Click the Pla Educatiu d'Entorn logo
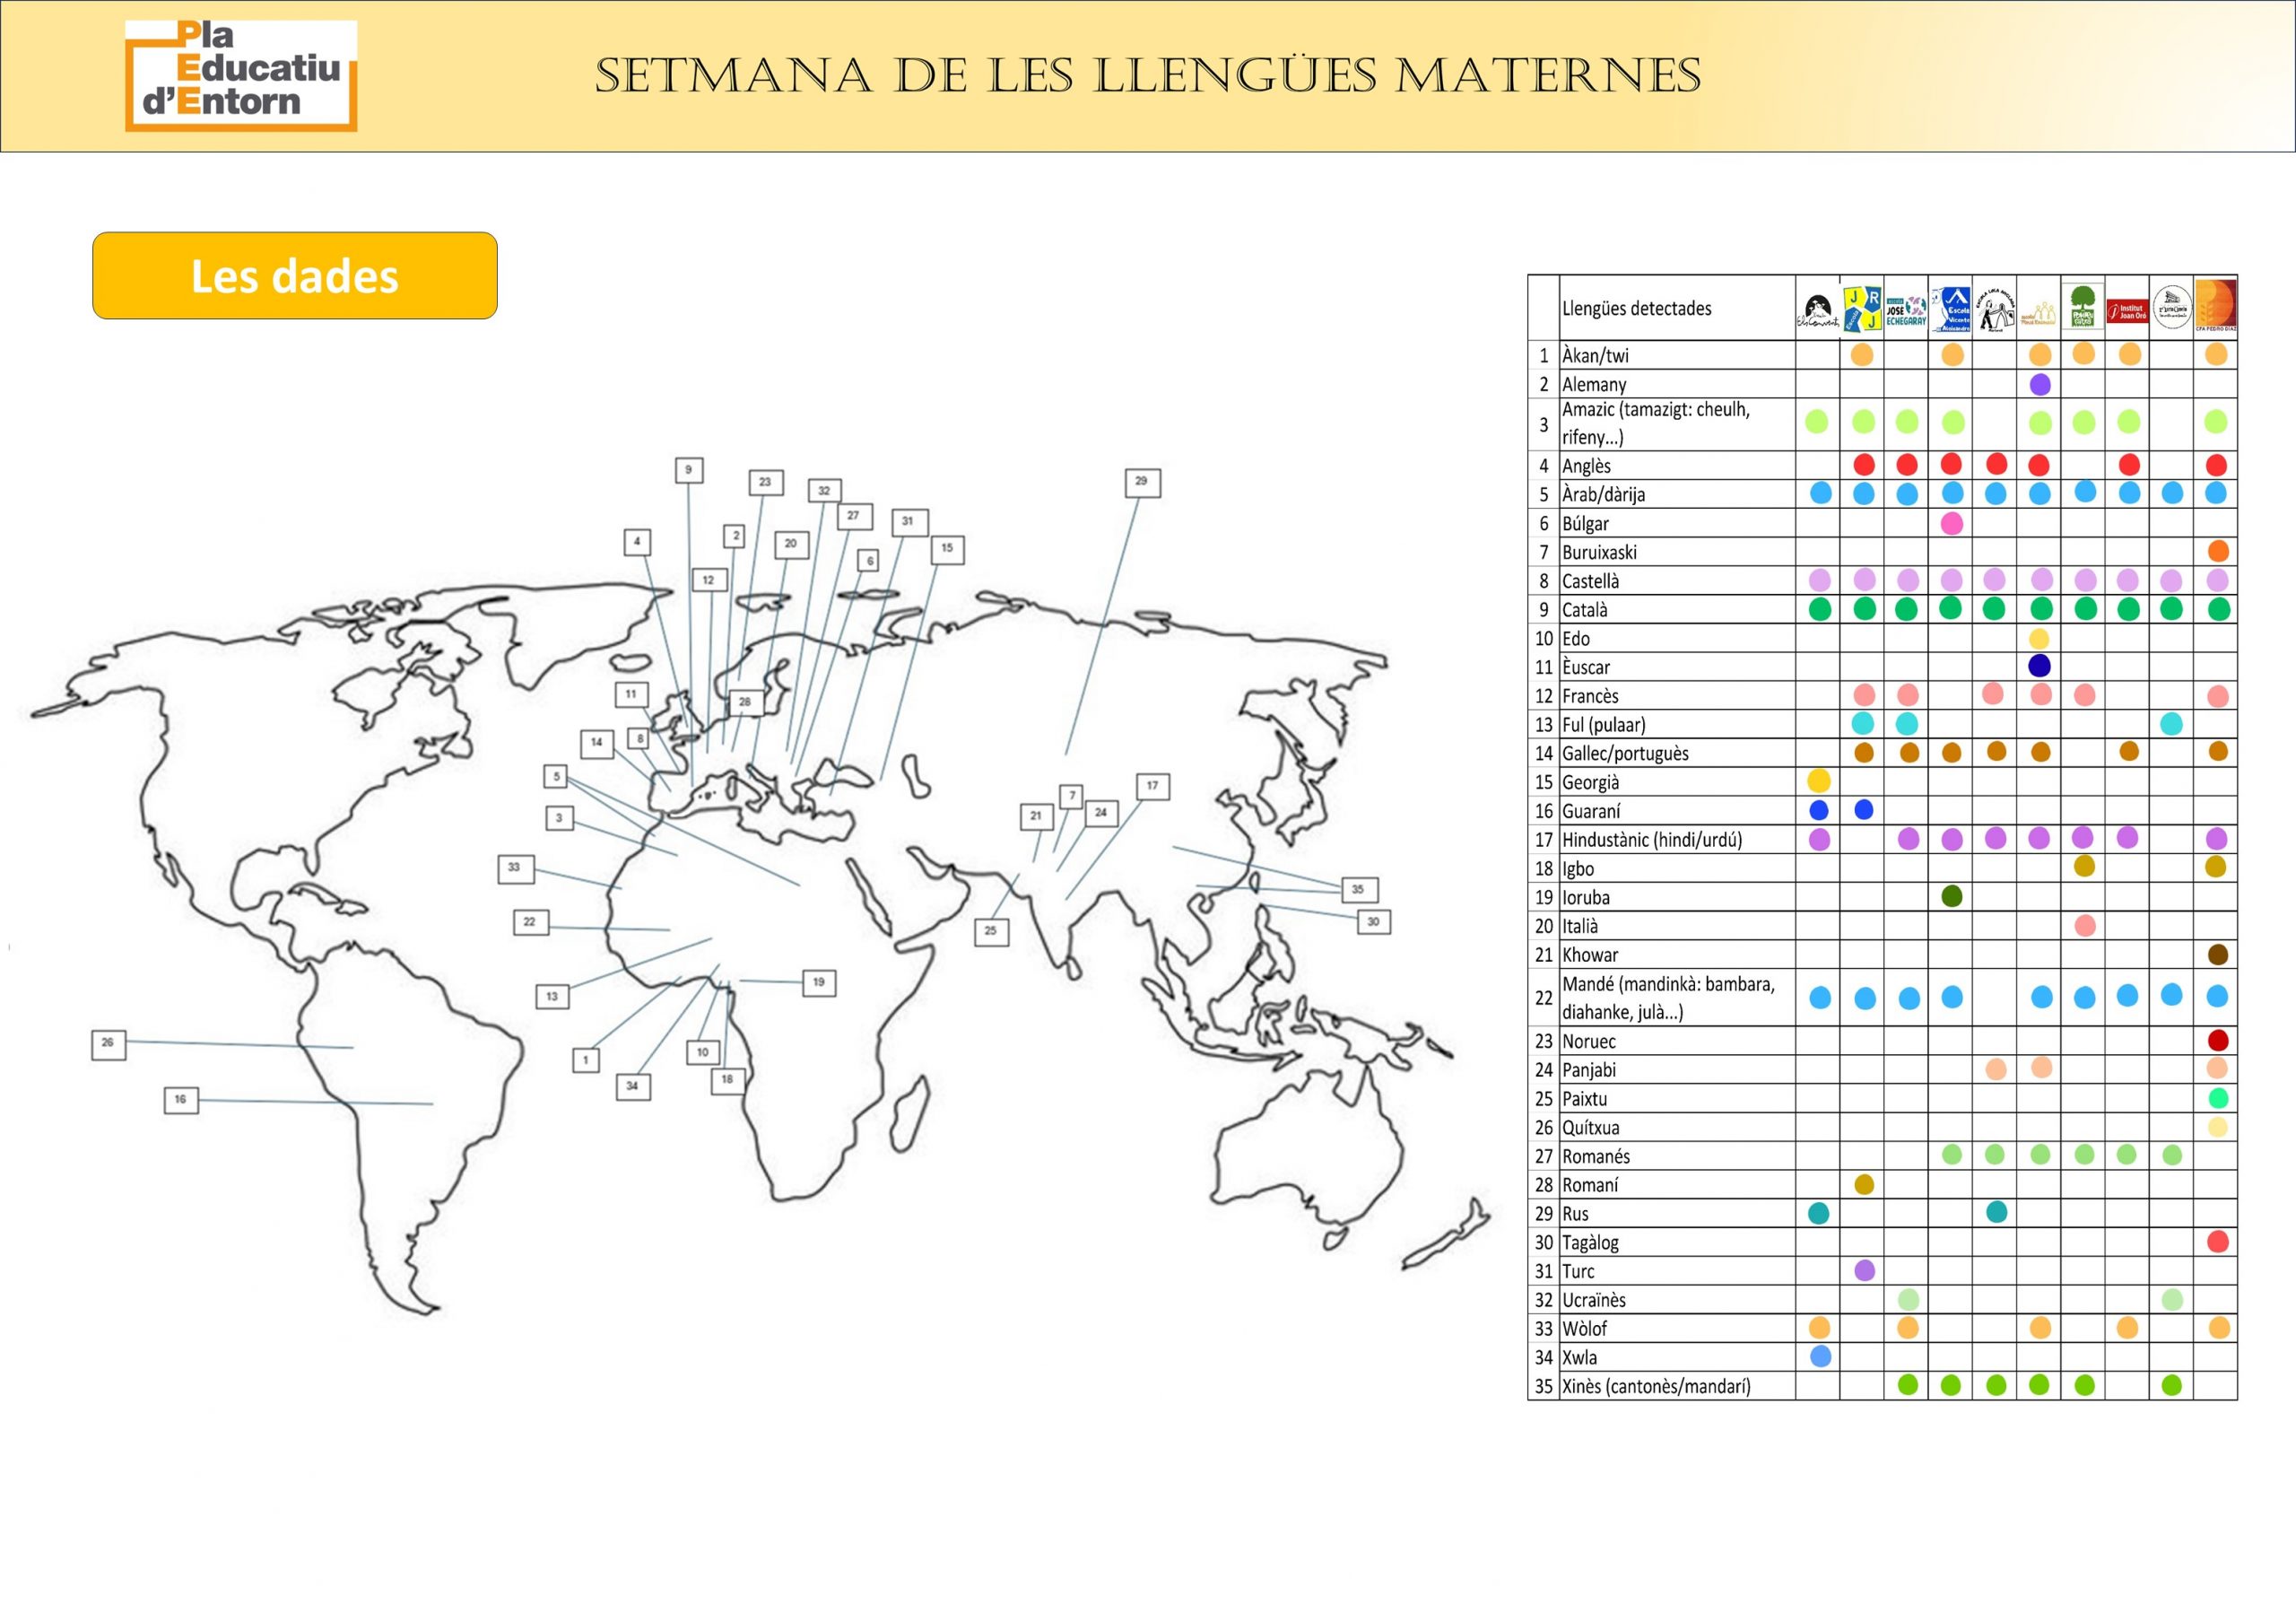 pyautogui.click(x=241, y=76)
